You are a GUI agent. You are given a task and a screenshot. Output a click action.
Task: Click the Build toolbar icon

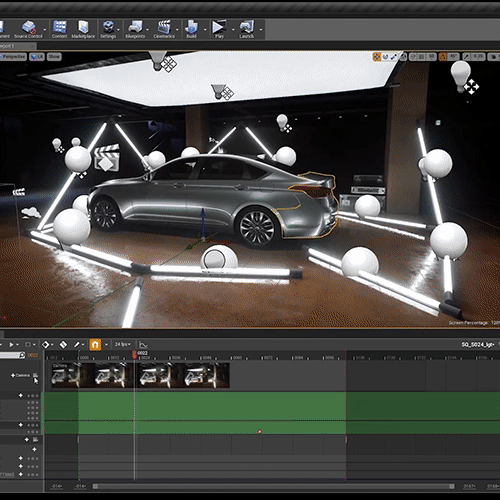tap(191, 29)
